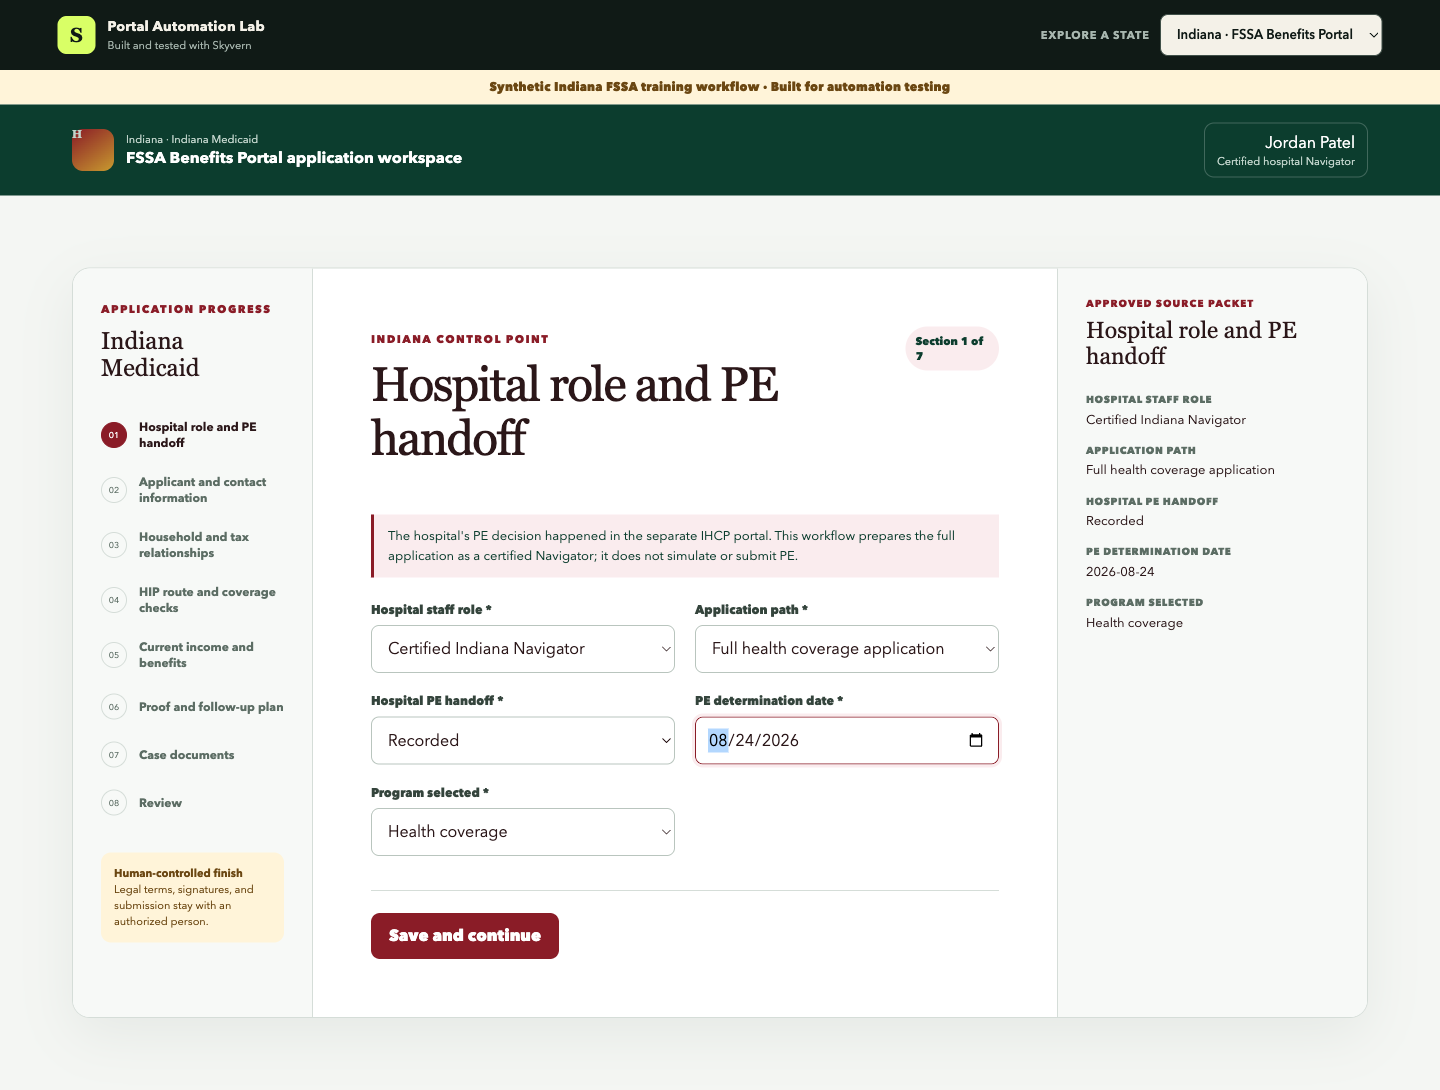
Task: Click the Skyvern S logo icon
Action: (76, 35)
